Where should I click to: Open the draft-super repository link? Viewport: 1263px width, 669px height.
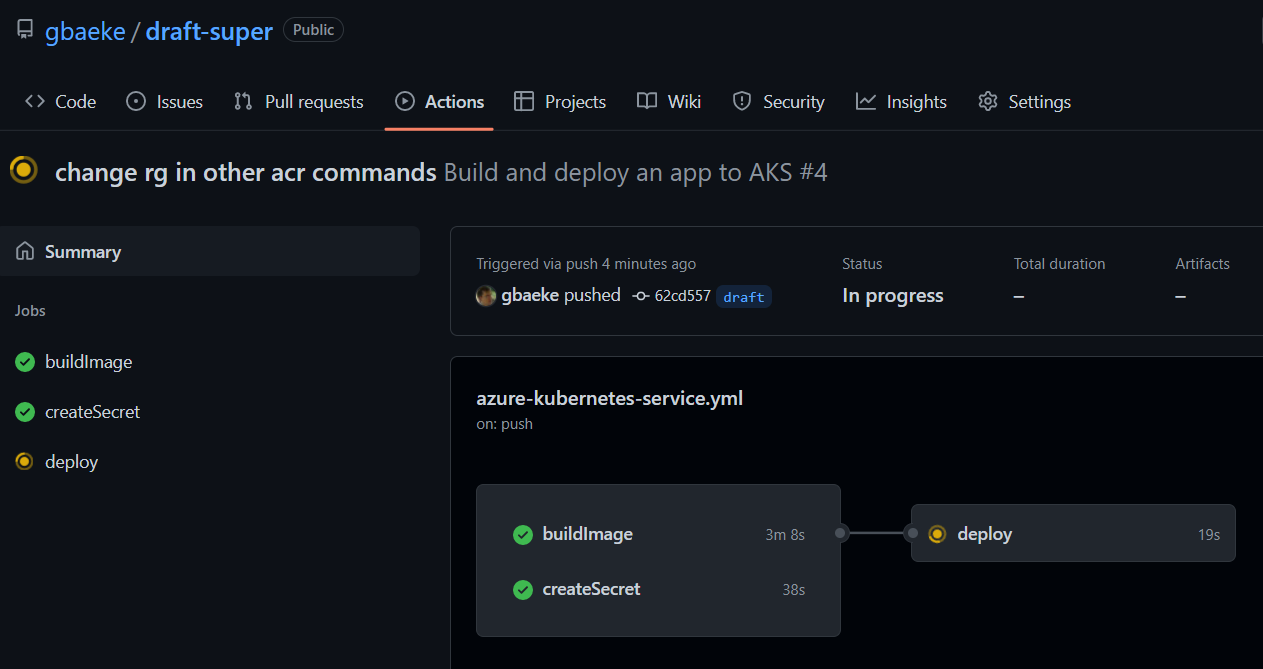point(209,31)
